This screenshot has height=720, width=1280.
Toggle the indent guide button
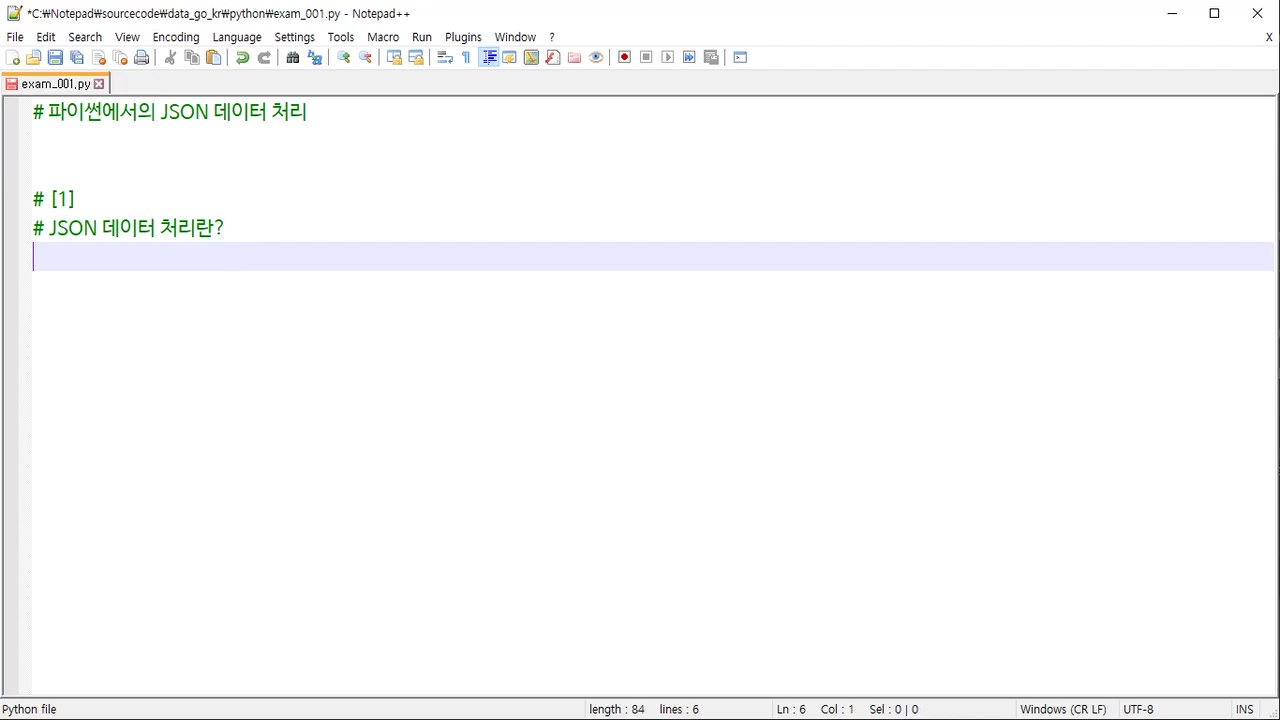click(x=489, y=58)
